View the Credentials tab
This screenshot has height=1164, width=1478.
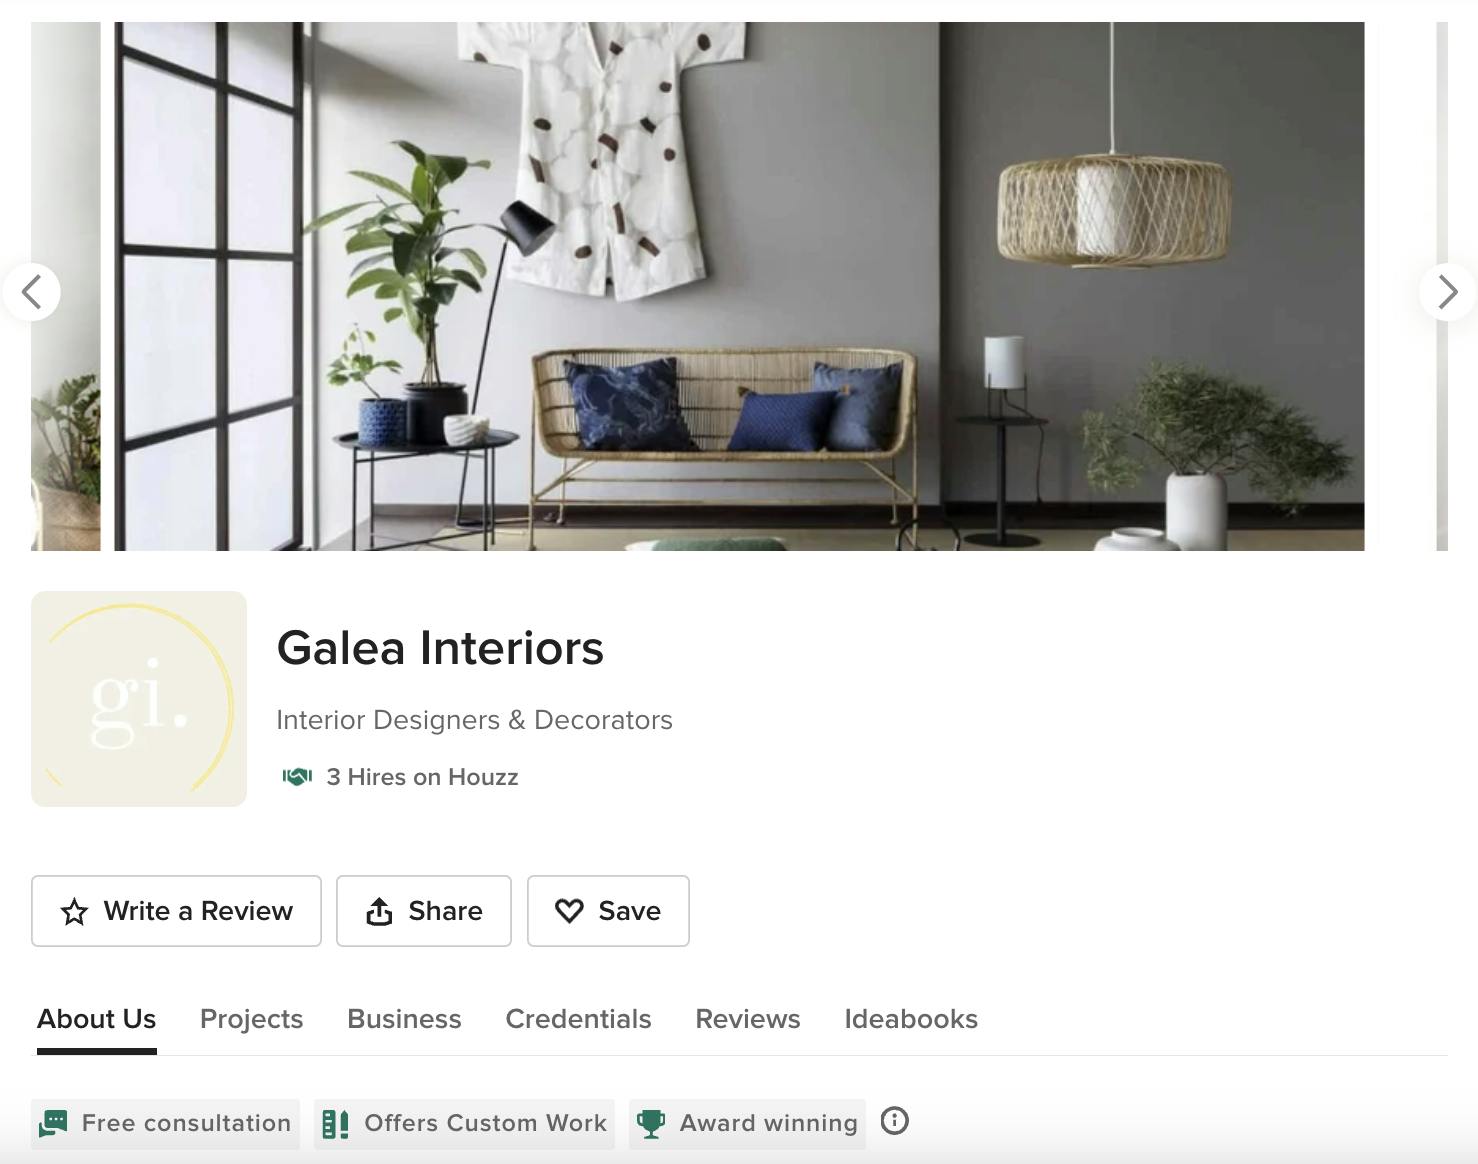[x=578, y=1019]
